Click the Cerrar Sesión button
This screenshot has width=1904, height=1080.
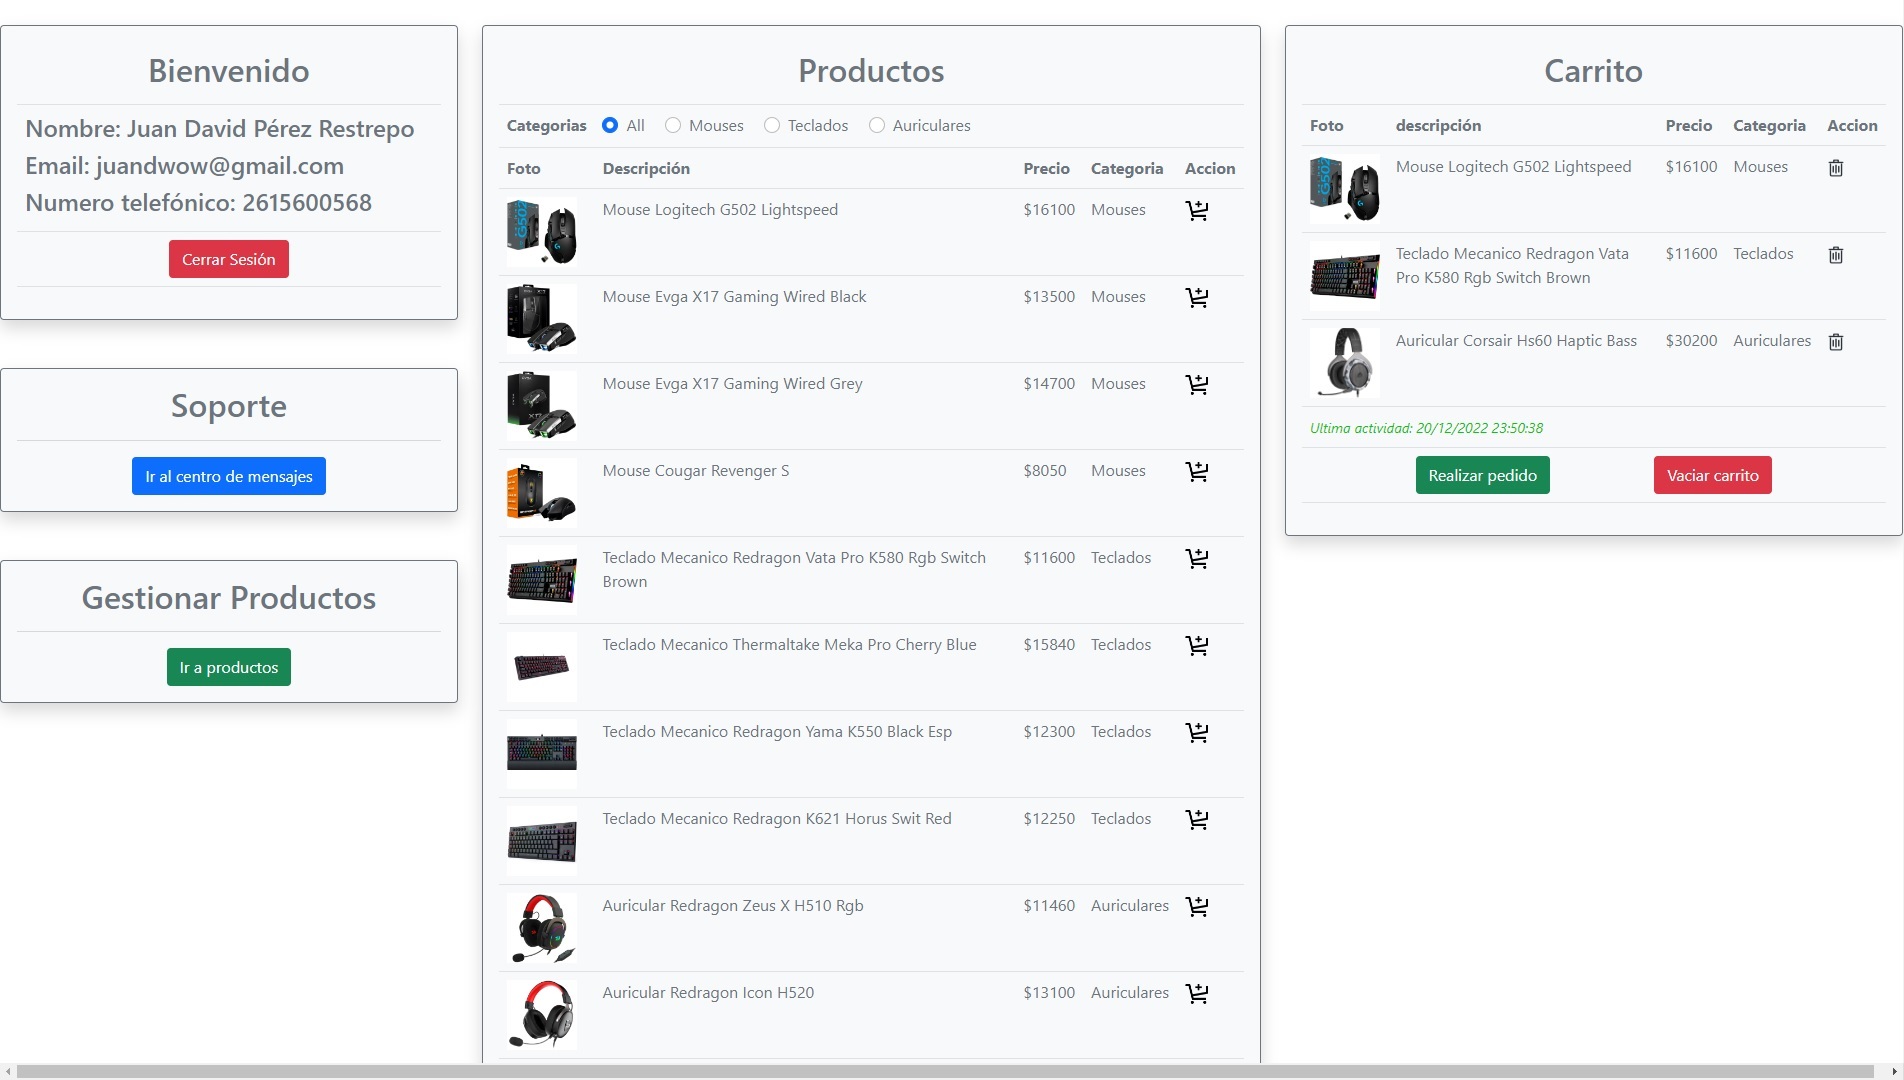(x=228, y=259)
